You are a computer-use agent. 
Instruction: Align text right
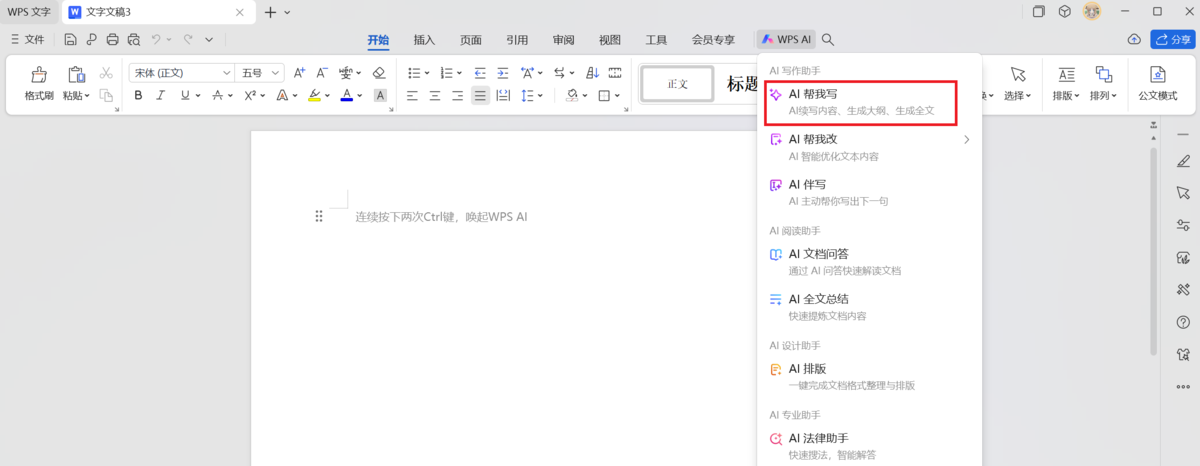pyautogui.click(x=458, y=96)
